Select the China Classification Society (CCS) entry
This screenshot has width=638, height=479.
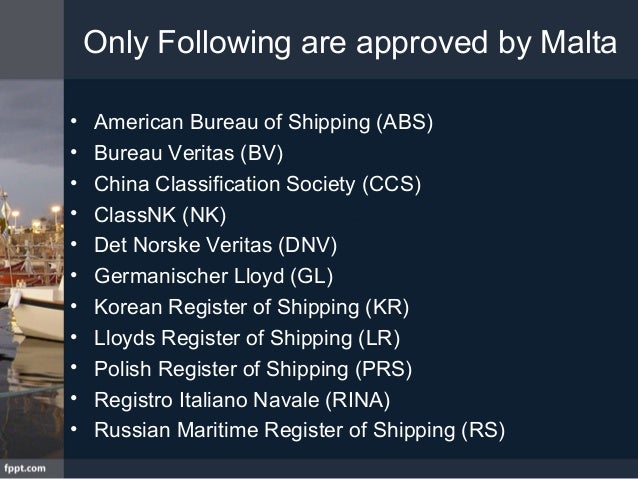click(257, 184)
